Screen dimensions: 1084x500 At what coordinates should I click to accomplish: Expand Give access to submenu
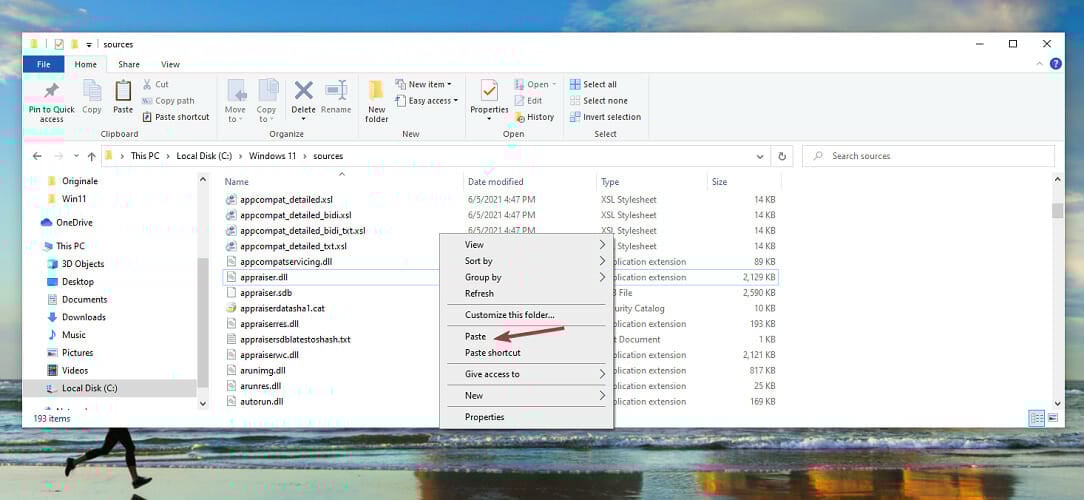pos(527,374)
